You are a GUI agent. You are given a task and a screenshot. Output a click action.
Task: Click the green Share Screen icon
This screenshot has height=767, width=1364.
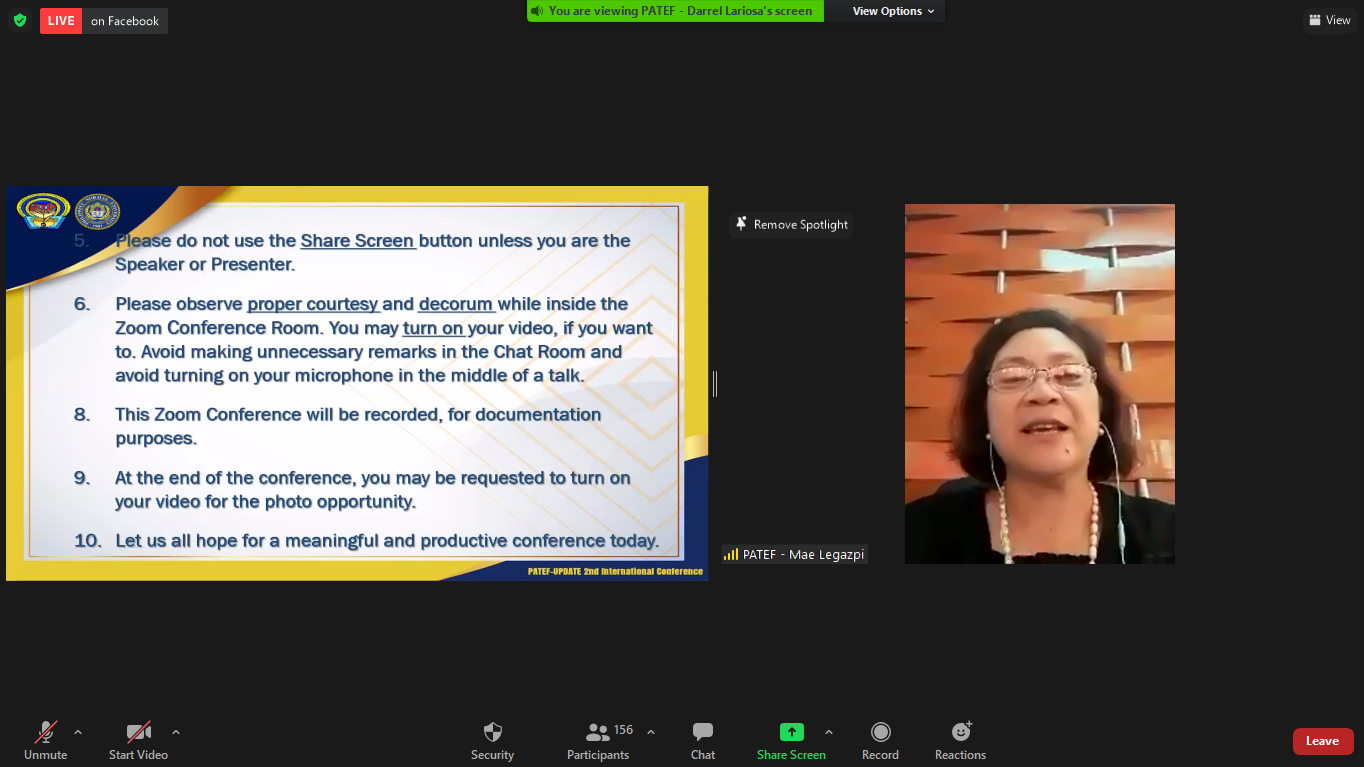(791, 732)
